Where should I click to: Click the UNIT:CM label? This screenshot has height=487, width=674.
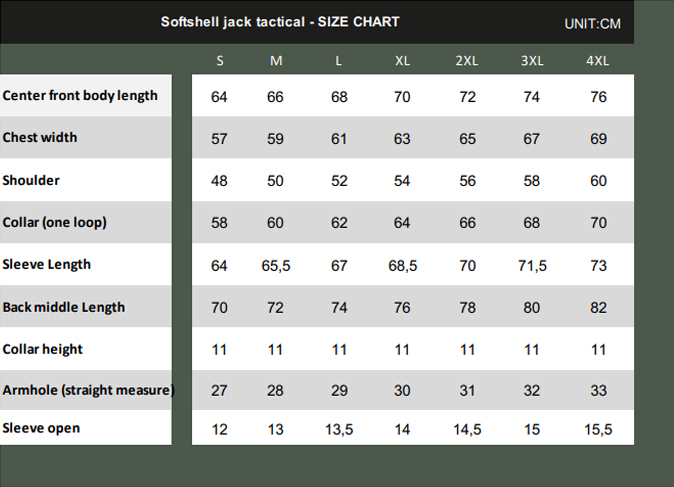[592, 23]
